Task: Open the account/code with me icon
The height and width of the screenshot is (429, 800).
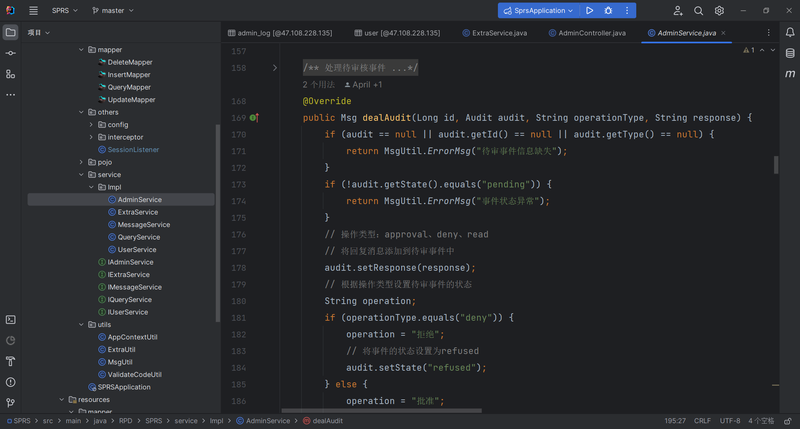Action: coord(678,10)
